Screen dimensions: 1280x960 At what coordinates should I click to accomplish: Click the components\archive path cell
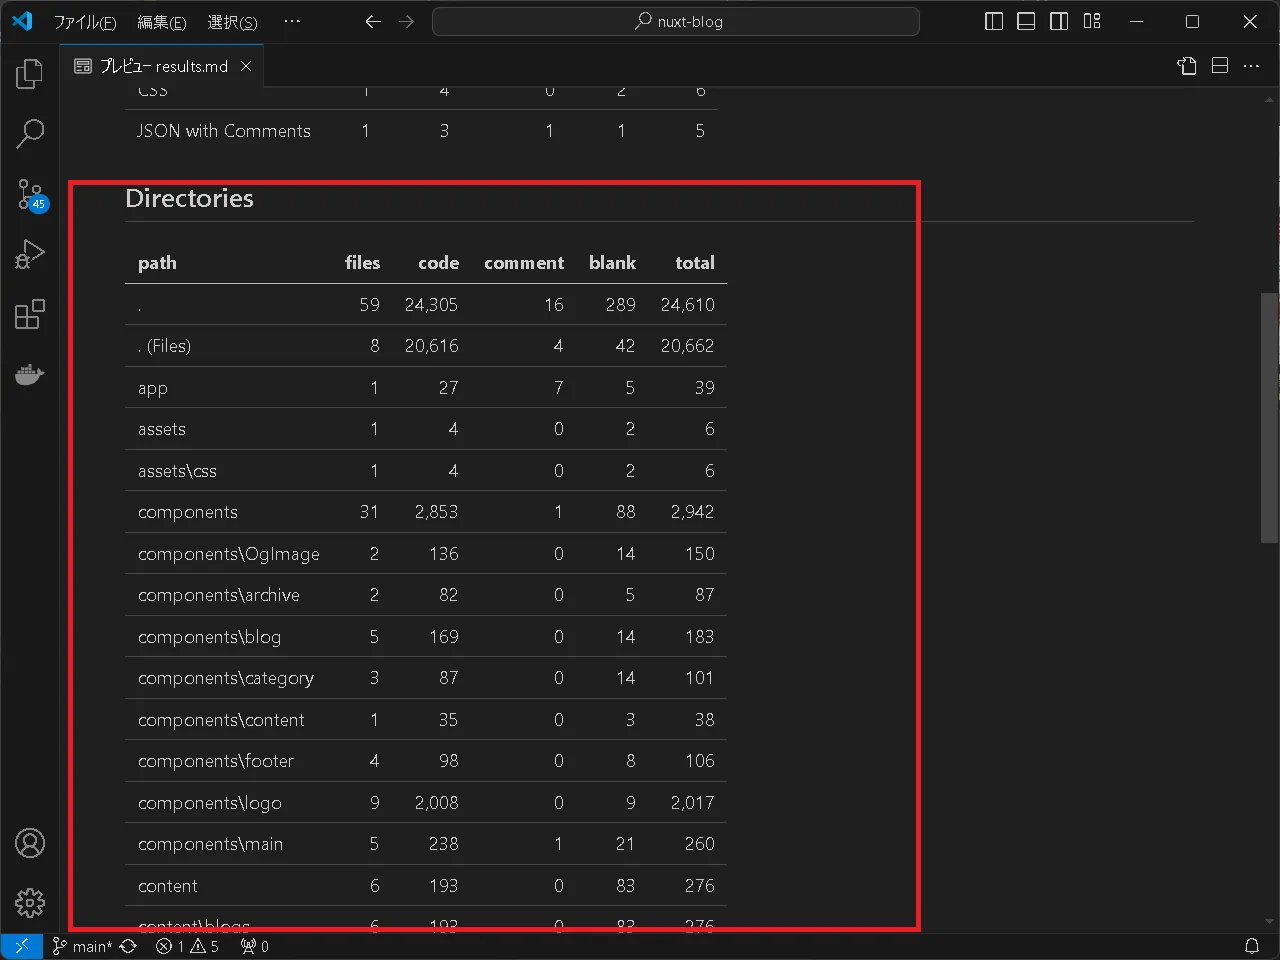tap(219, 595)
